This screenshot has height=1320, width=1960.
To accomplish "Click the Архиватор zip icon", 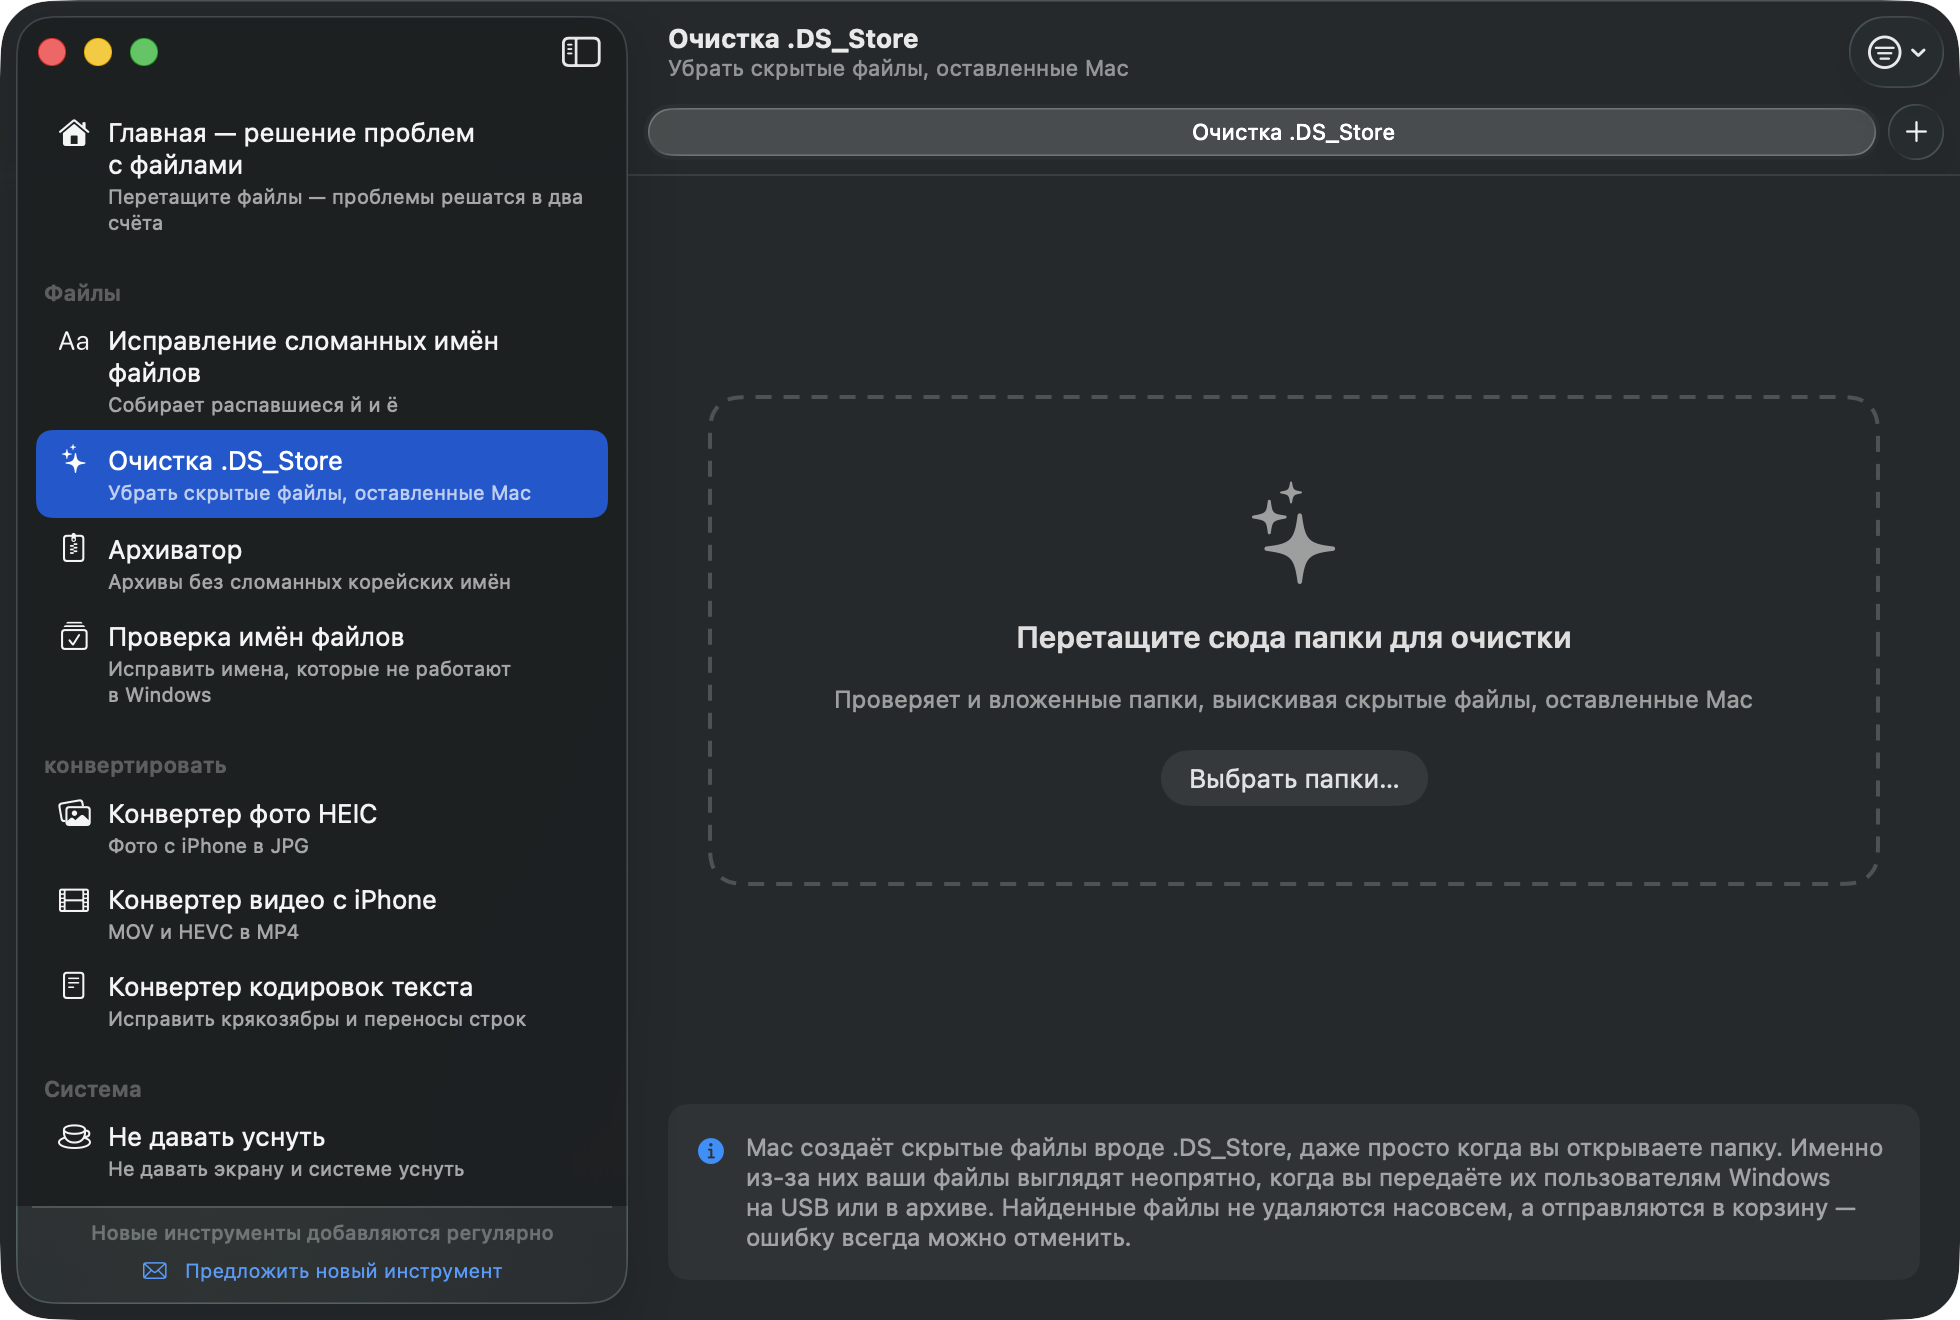I will click(74, 548).
